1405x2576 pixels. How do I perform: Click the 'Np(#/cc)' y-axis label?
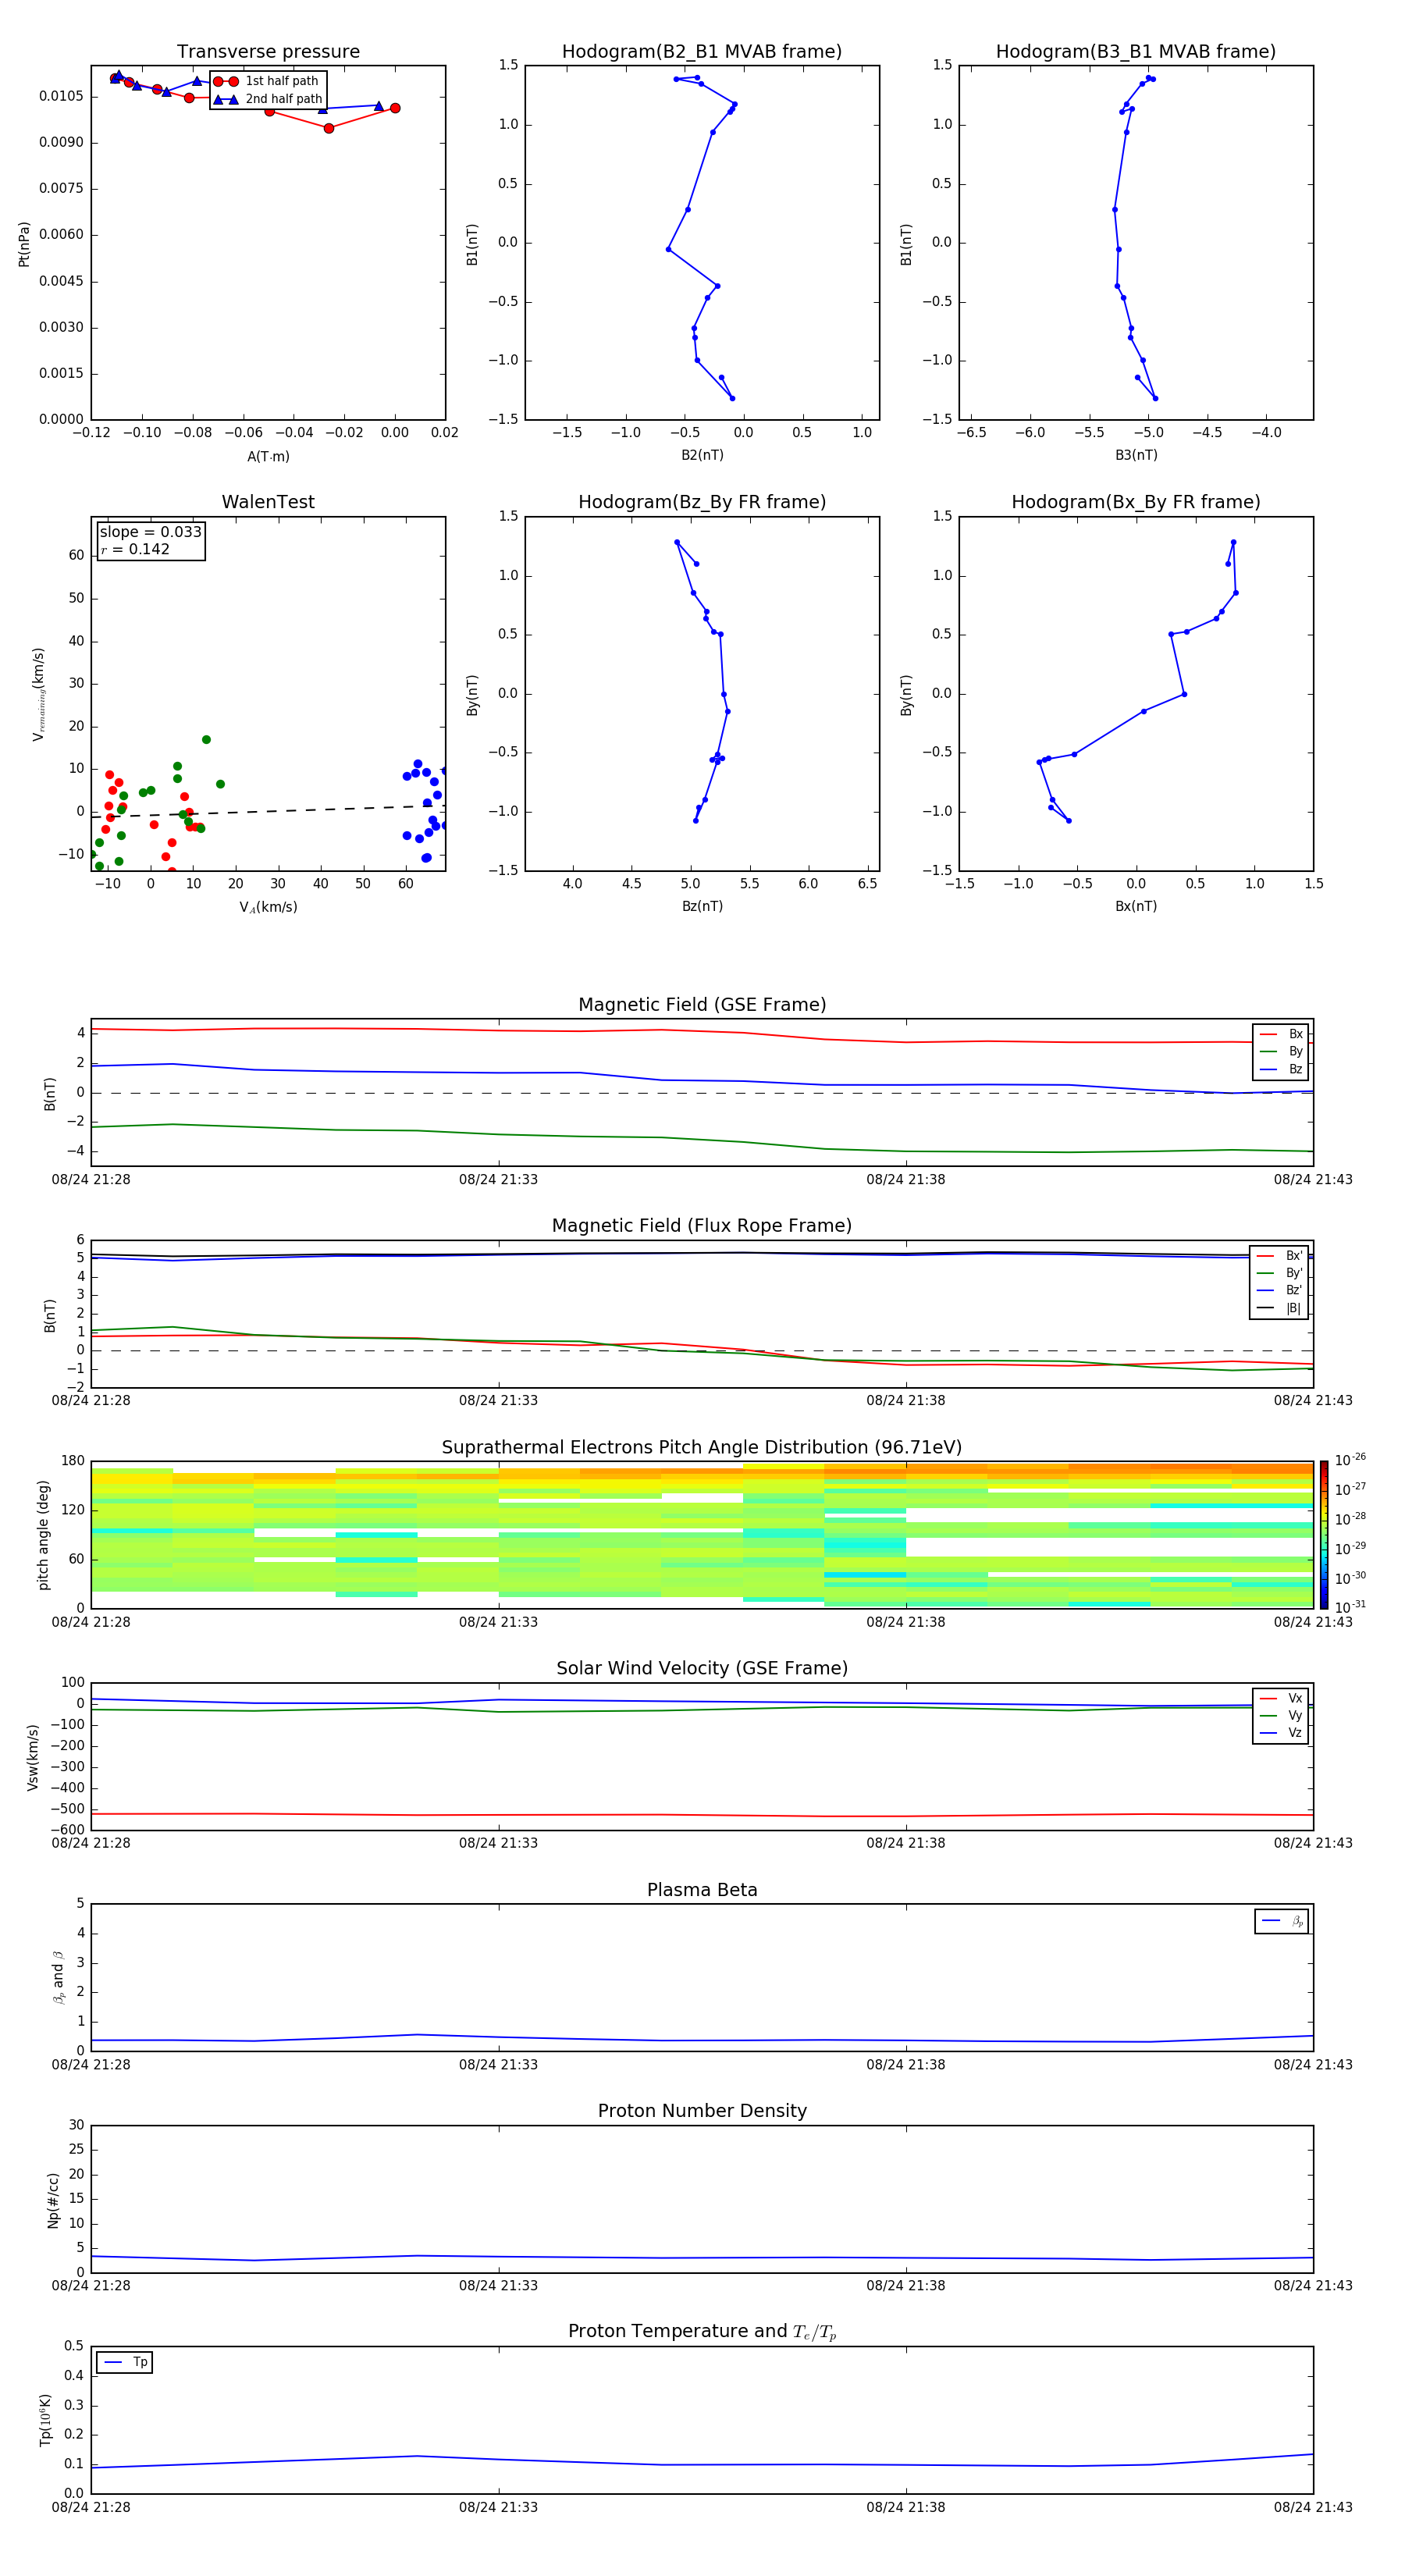(53, 2199)
